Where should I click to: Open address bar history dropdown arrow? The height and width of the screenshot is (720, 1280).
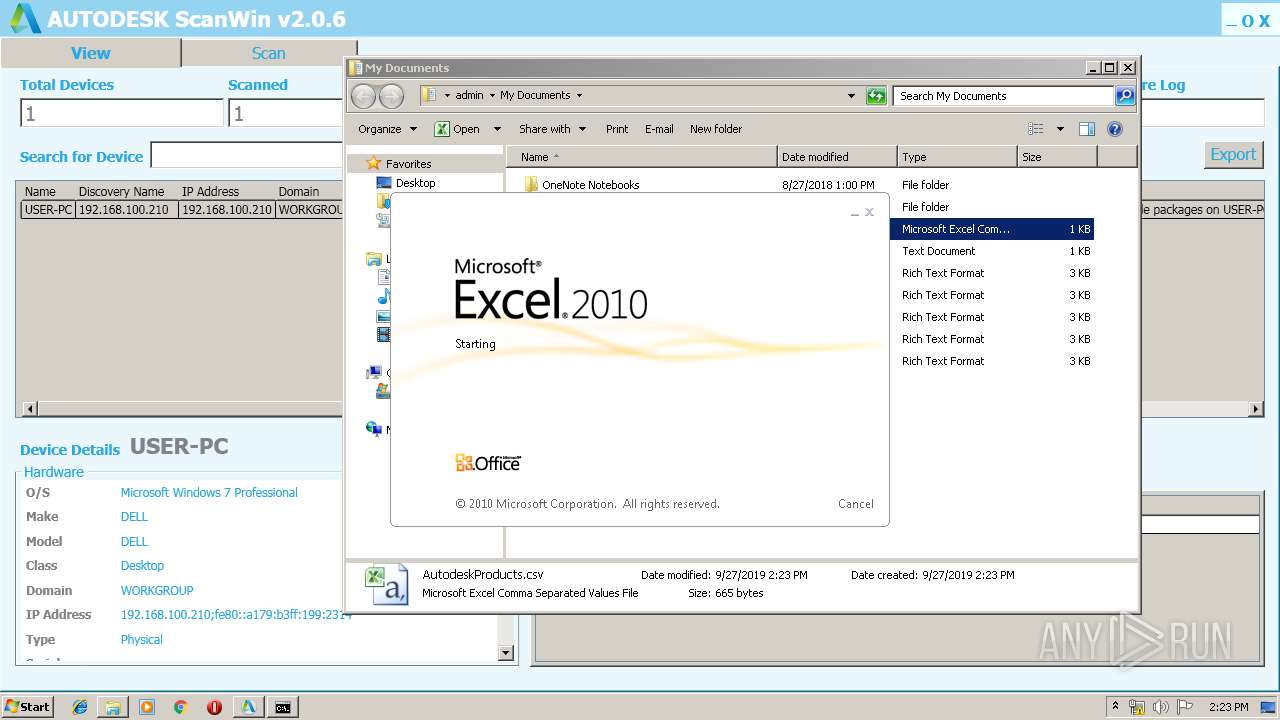[851, 96]
